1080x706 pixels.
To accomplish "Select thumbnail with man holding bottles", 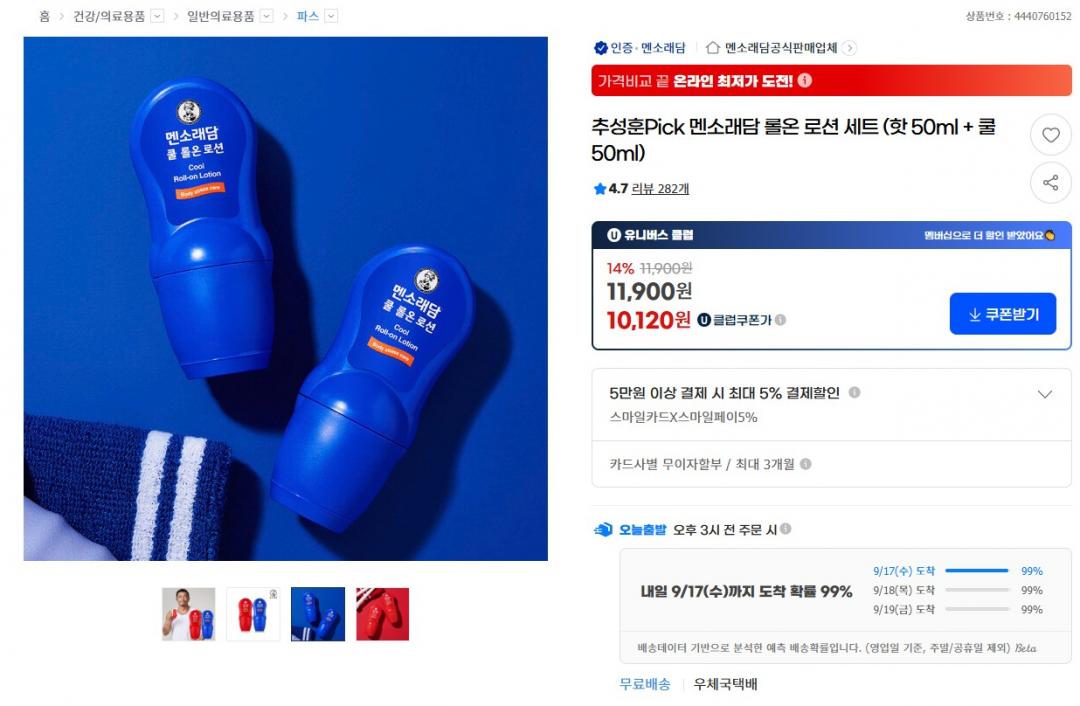I will click(189, 614).
